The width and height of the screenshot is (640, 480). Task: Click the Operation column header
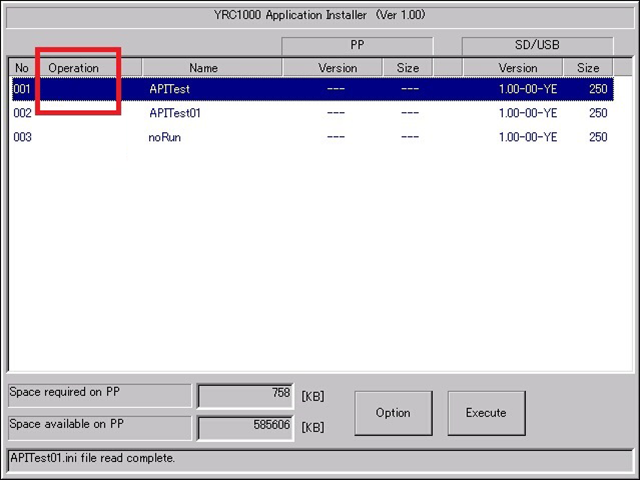tap(74, 68)
